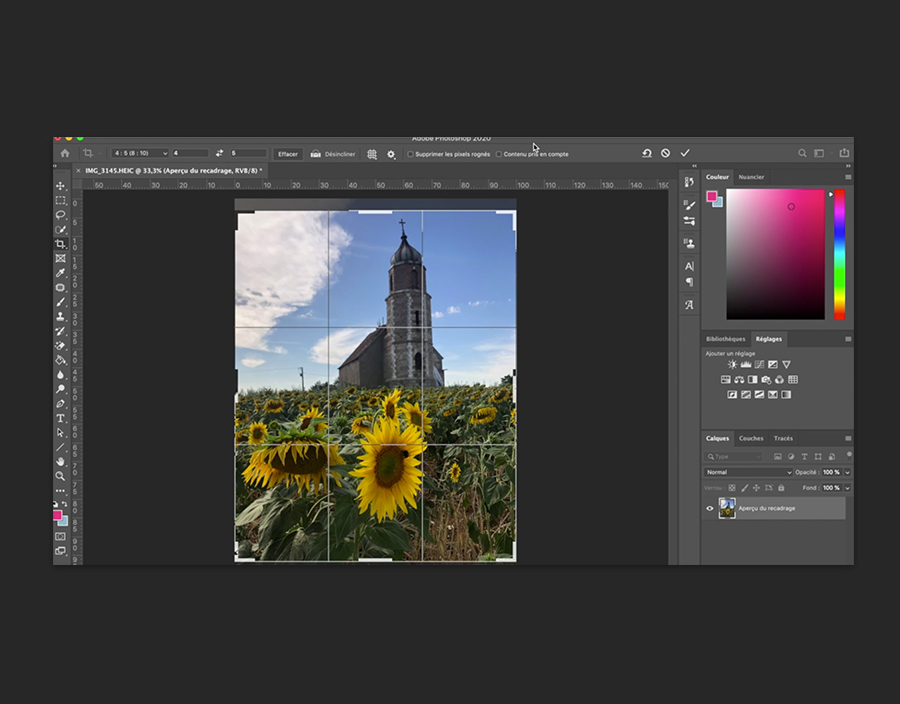Switch to the Couches tab

click(x=751, y=438)
